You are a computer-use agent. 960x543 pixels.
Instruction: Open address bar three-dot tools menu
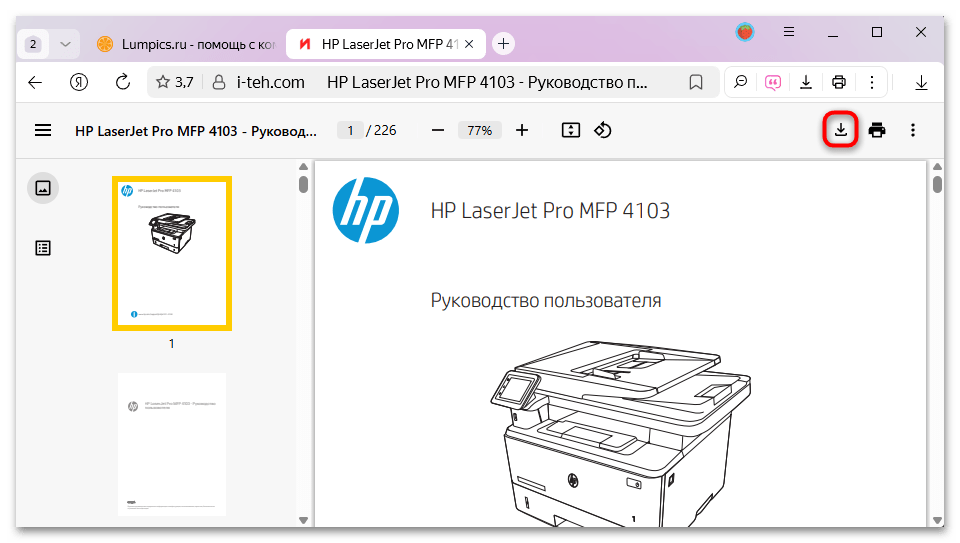coord(872,82)
